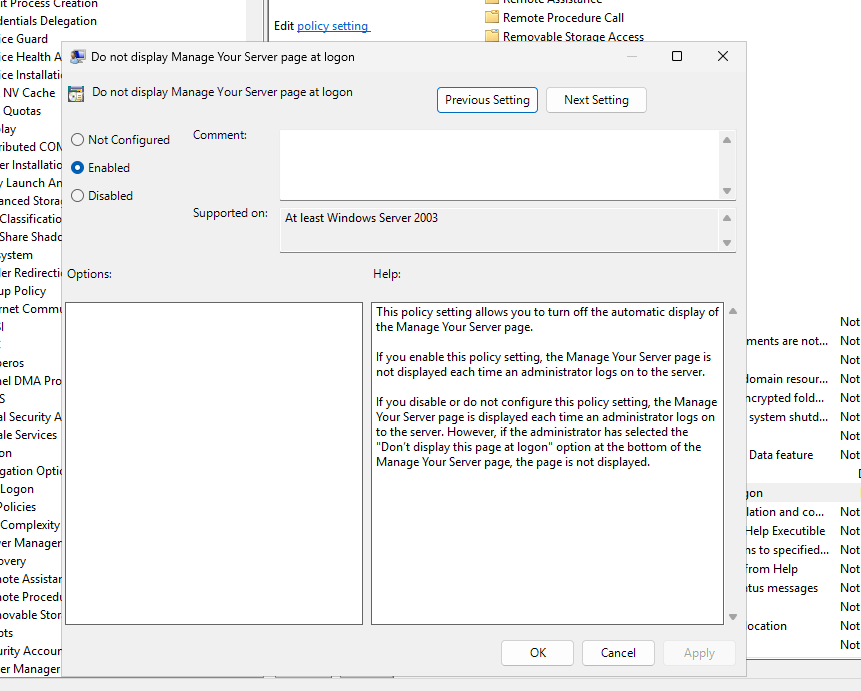Viewport: 861px width, 691px height.
Task: Click Help pane scroll up arrow
Action: click(x=733, y=311)
